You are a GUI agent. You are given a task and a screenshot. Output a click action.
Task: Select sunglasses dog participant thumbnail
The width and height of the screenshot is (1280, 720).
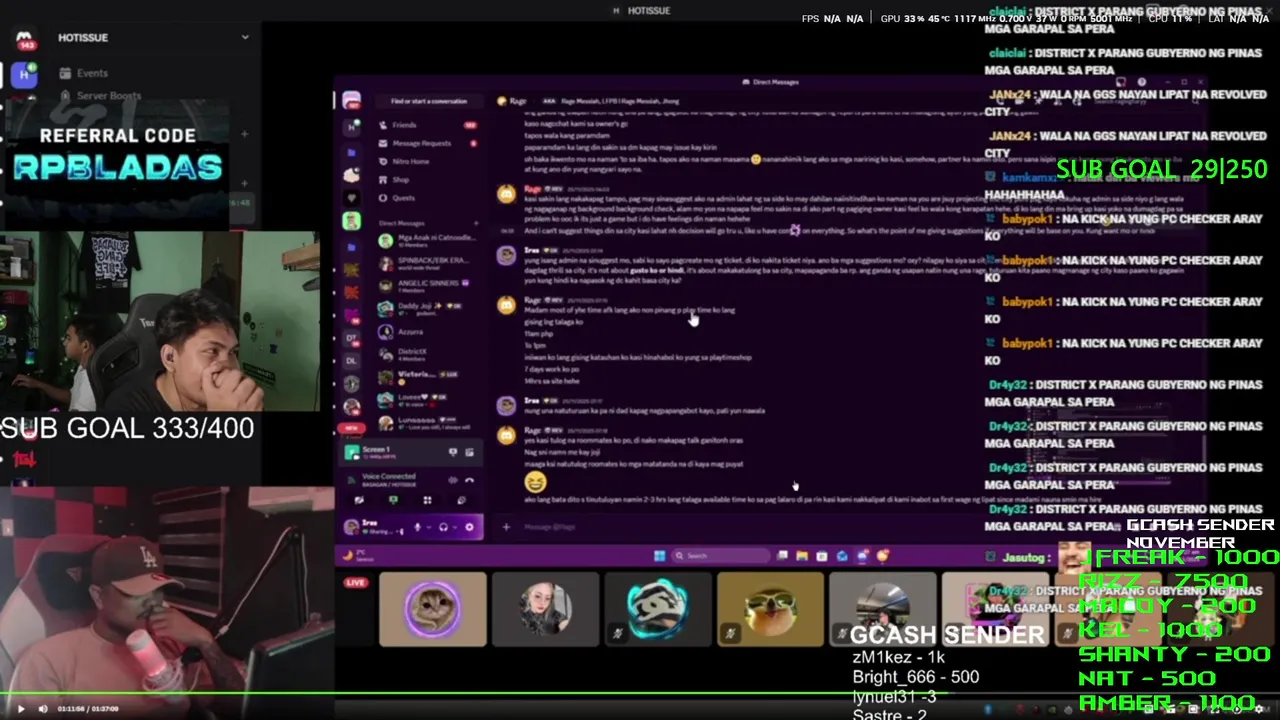771,609
